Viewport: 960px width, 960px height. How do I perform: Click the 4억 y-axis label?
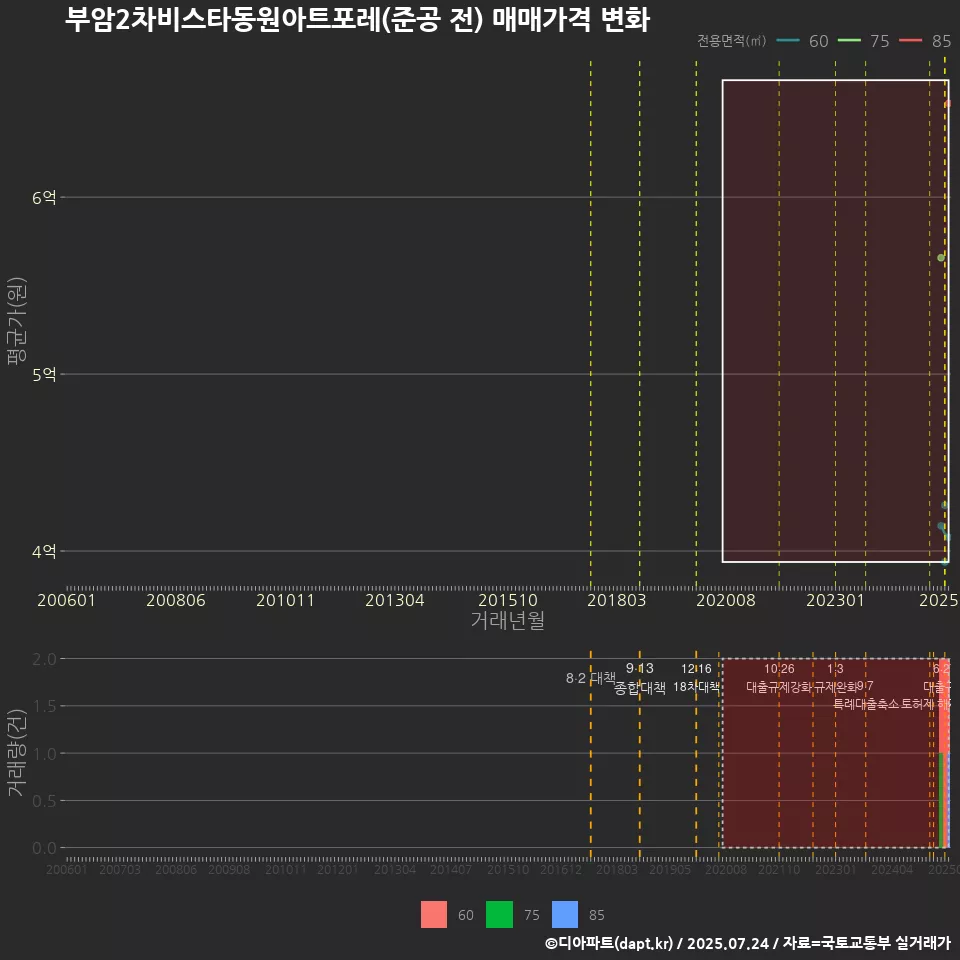(44, 551)
